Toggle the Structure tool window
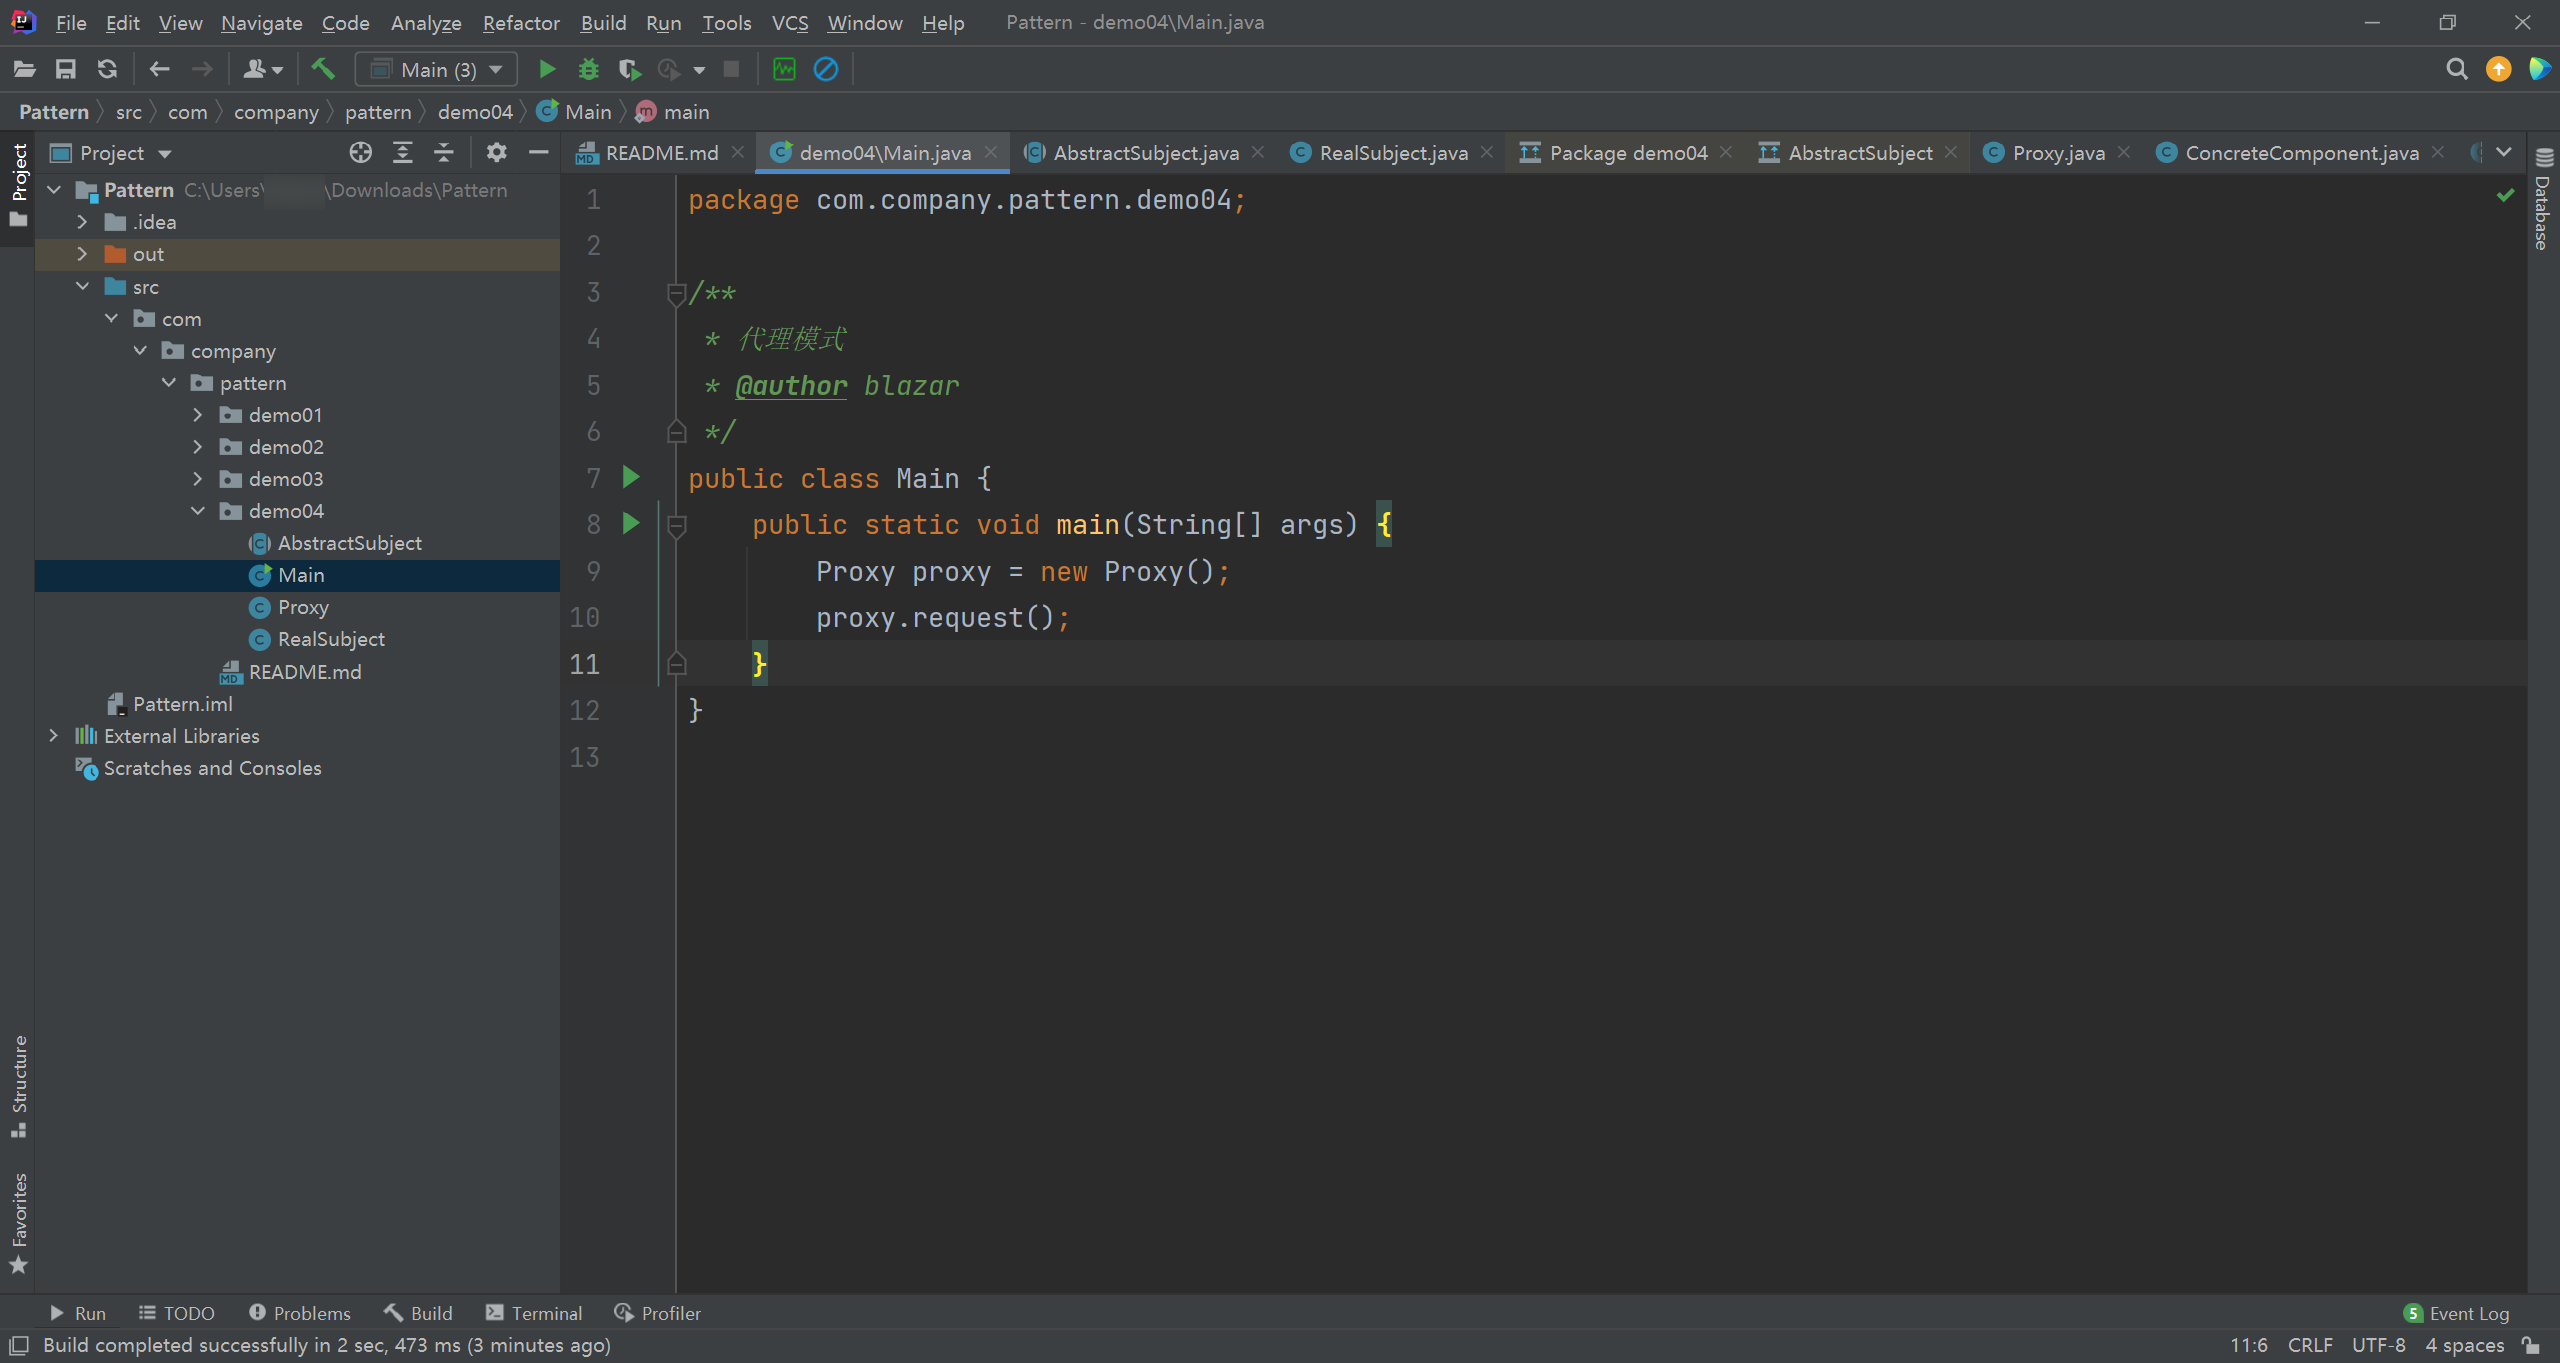This screenshot has height=1363, width=2560. (18, 1085)
